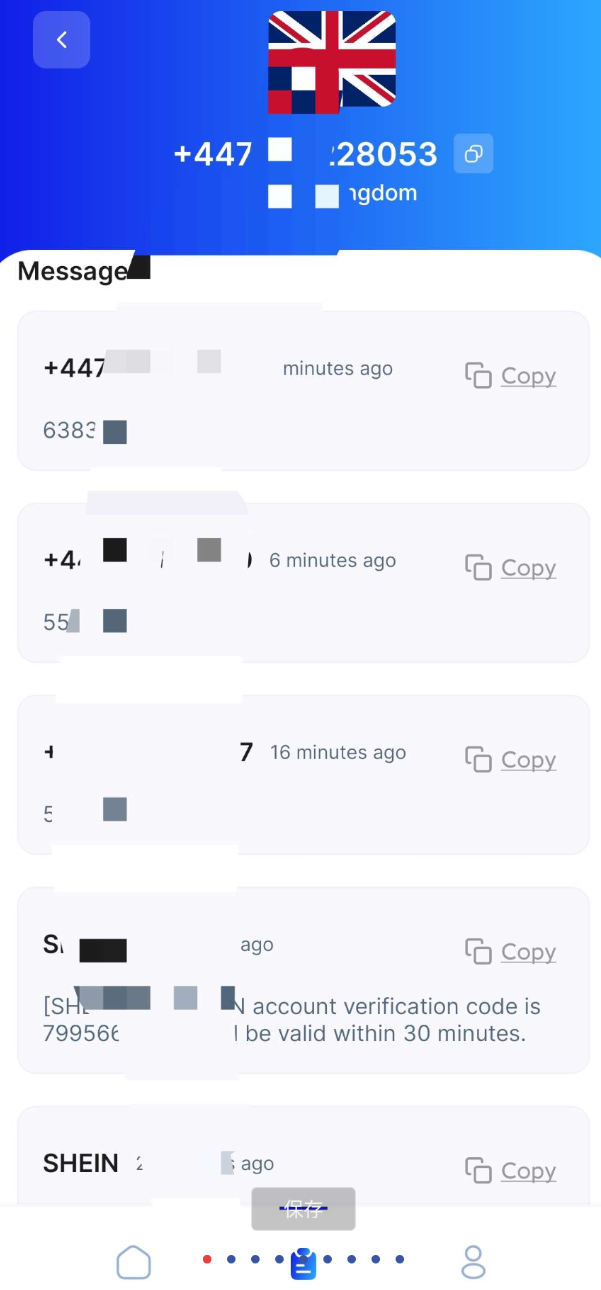The width and height of the screenshot is (601, 1290).
Task: Click the copy icon in the 16 minutes ago message
Action: [x=478, y=760]
